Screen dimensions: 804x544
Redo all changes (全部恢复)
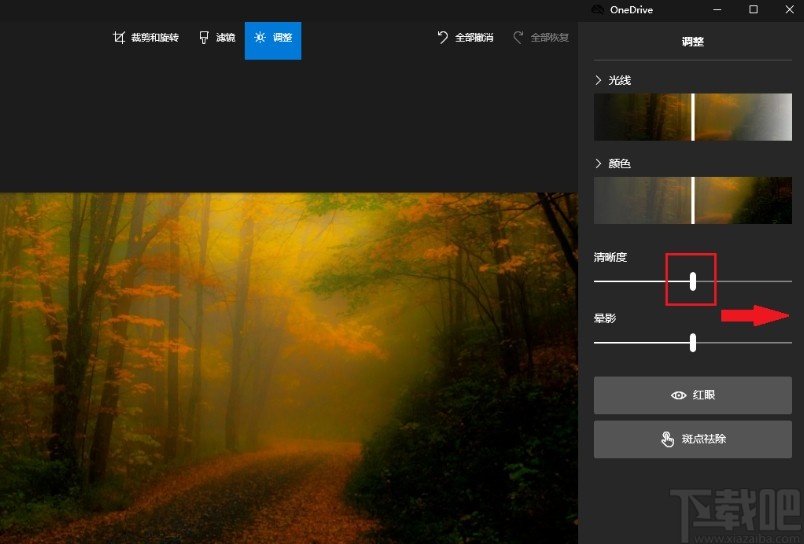541,37
